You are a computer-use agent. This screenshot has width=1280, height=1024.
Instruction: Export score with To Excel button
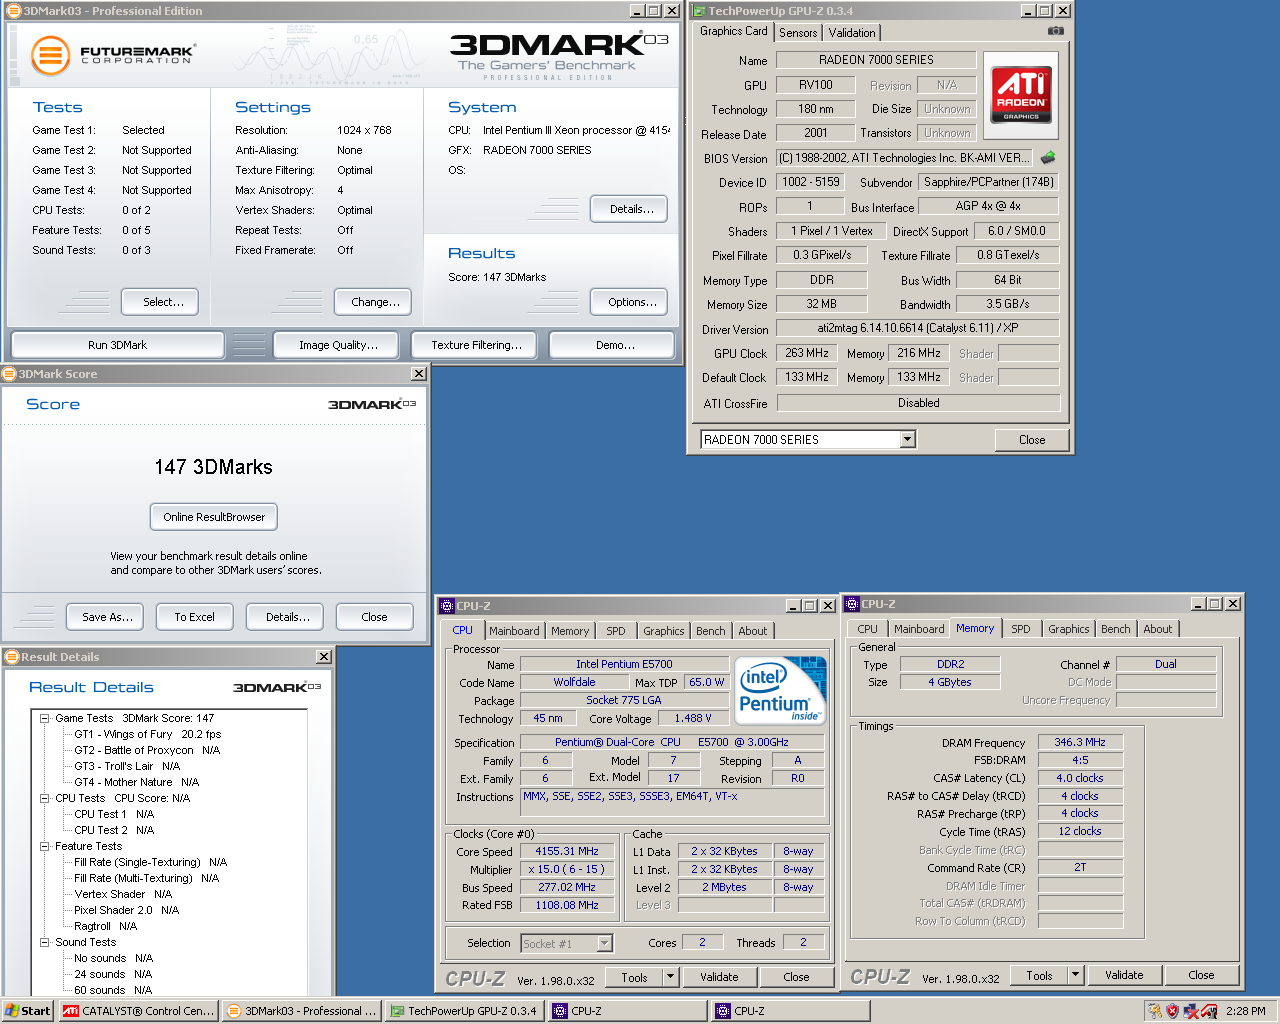[194, 617]
